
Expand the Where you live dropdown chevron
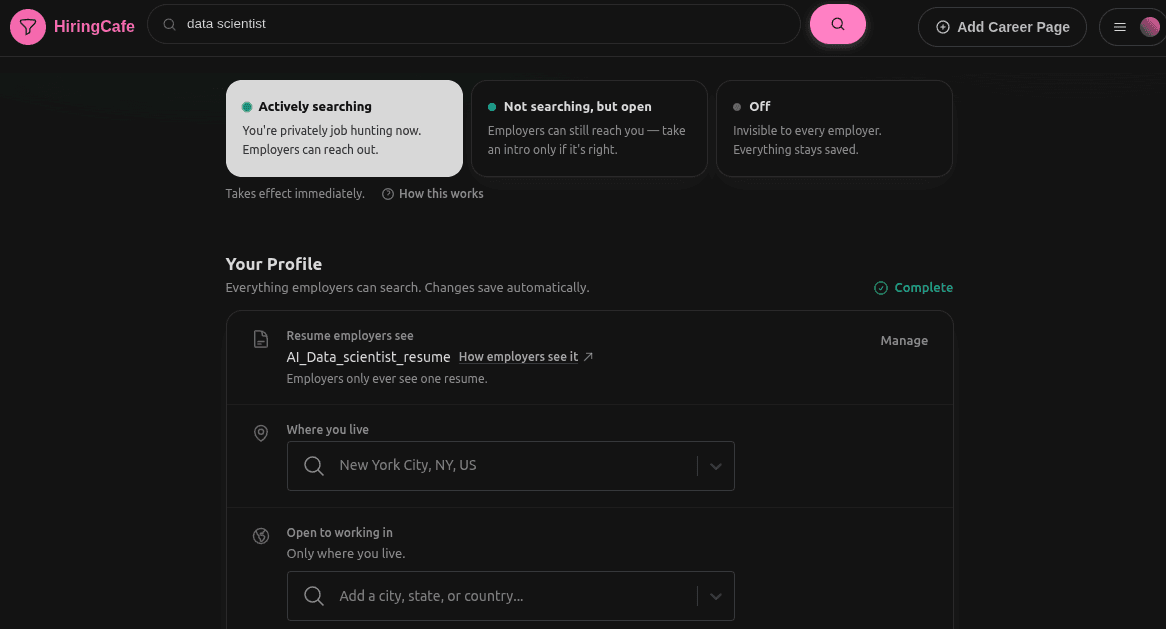coord(715,466)
